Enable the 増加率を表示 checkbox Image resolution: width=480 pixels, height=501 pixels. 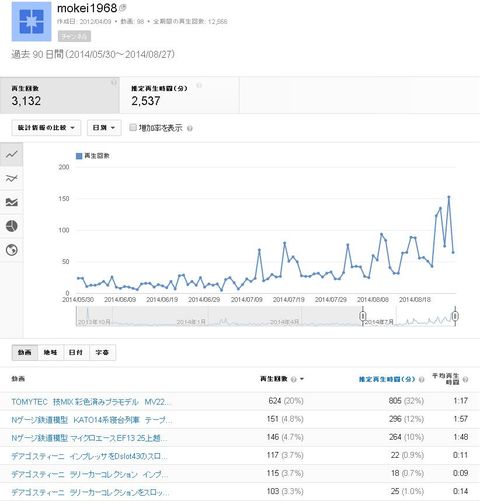pos(133,127)
